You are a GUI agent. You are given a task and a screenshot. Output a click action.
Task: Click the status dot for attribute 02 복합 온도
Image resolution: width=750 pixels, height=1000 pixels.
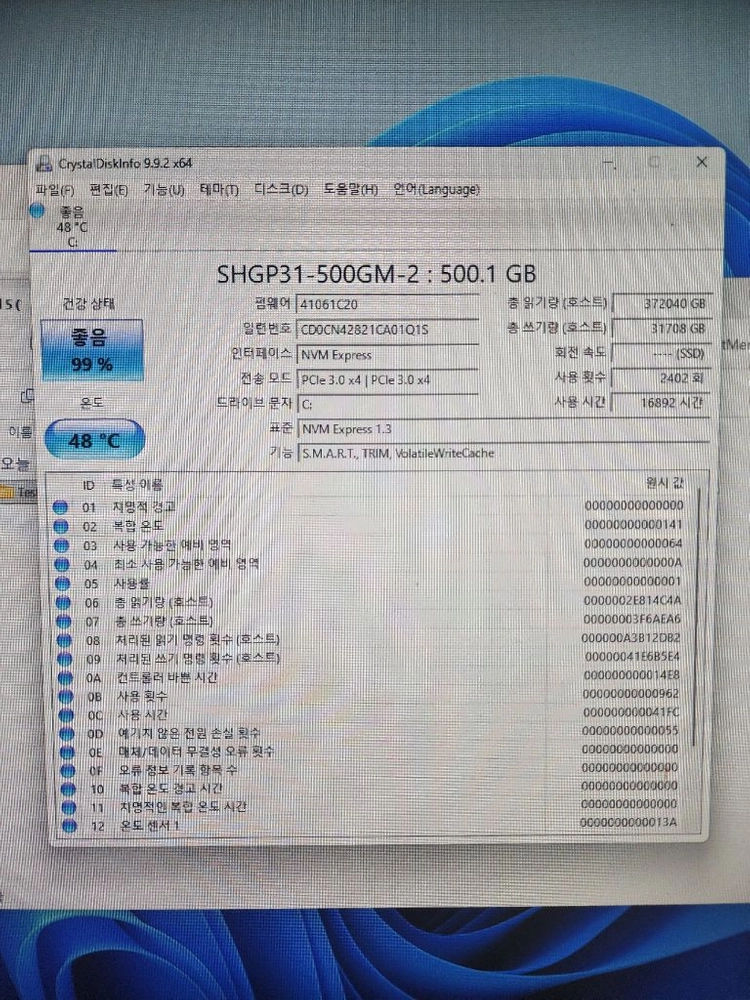tap(61, 527)
